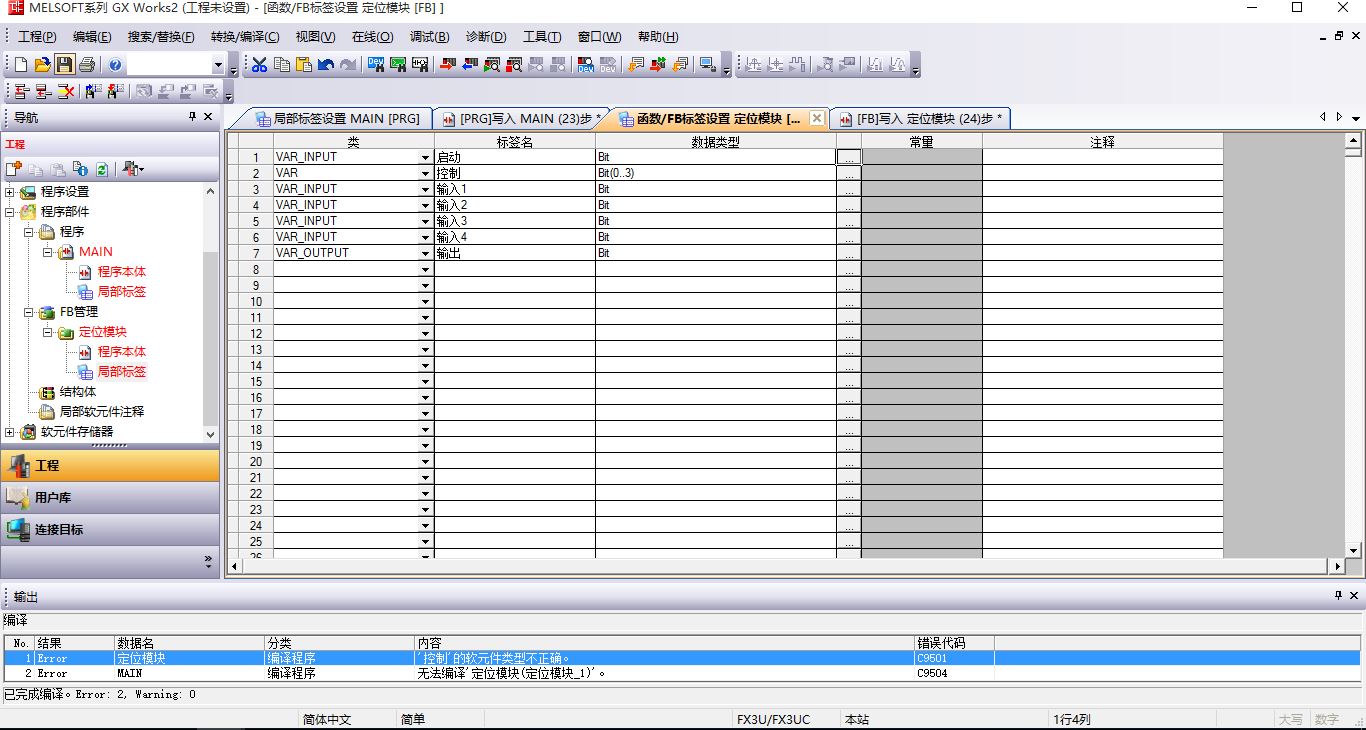This screenshot has width=1366, height=730.
Task: Click the Save project toolbar icon
Action: [x=64, y=65]
